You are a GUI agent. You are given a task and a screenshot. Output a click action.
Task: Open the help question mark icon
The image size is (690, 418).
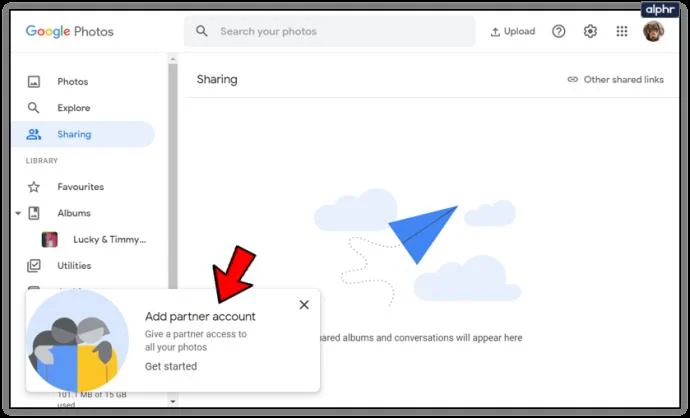point(558,31)
